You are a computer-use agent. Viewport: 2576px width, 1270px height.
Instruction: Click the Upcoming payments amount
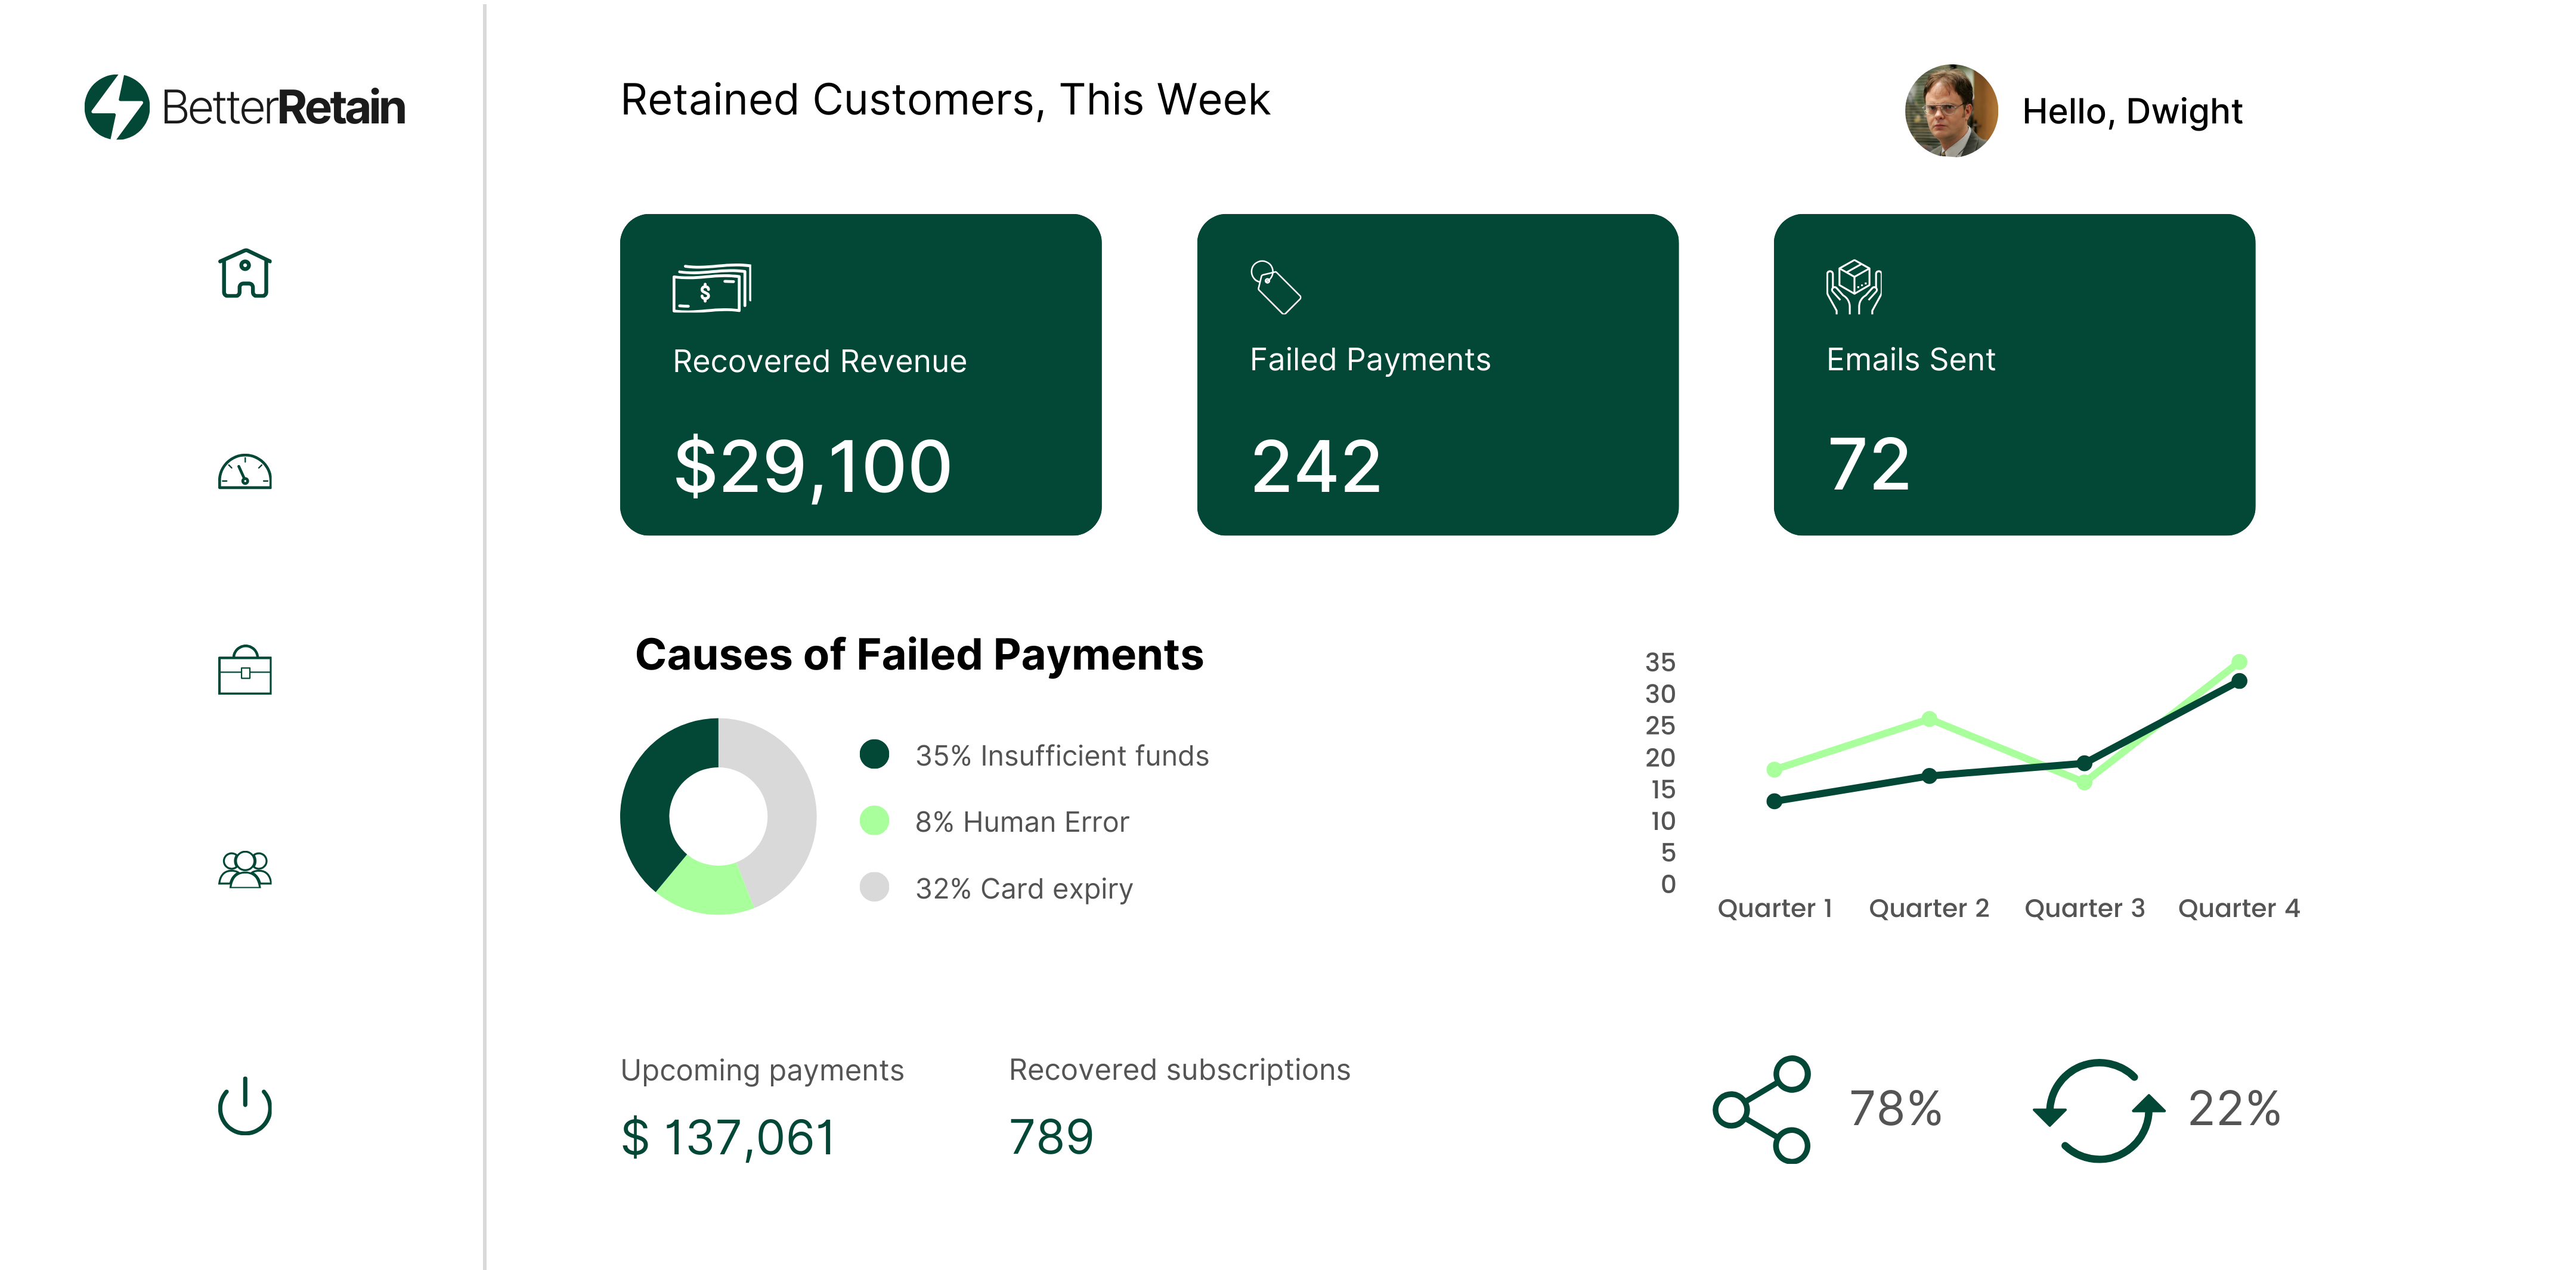pyautogui.click(x=728, y=1135)
